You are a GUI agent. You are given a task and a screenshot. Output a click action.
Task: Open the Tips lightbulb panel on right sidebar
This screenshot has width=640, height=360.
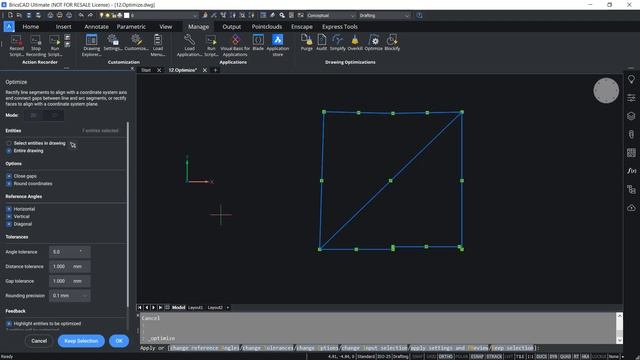(x=631, y=80)
